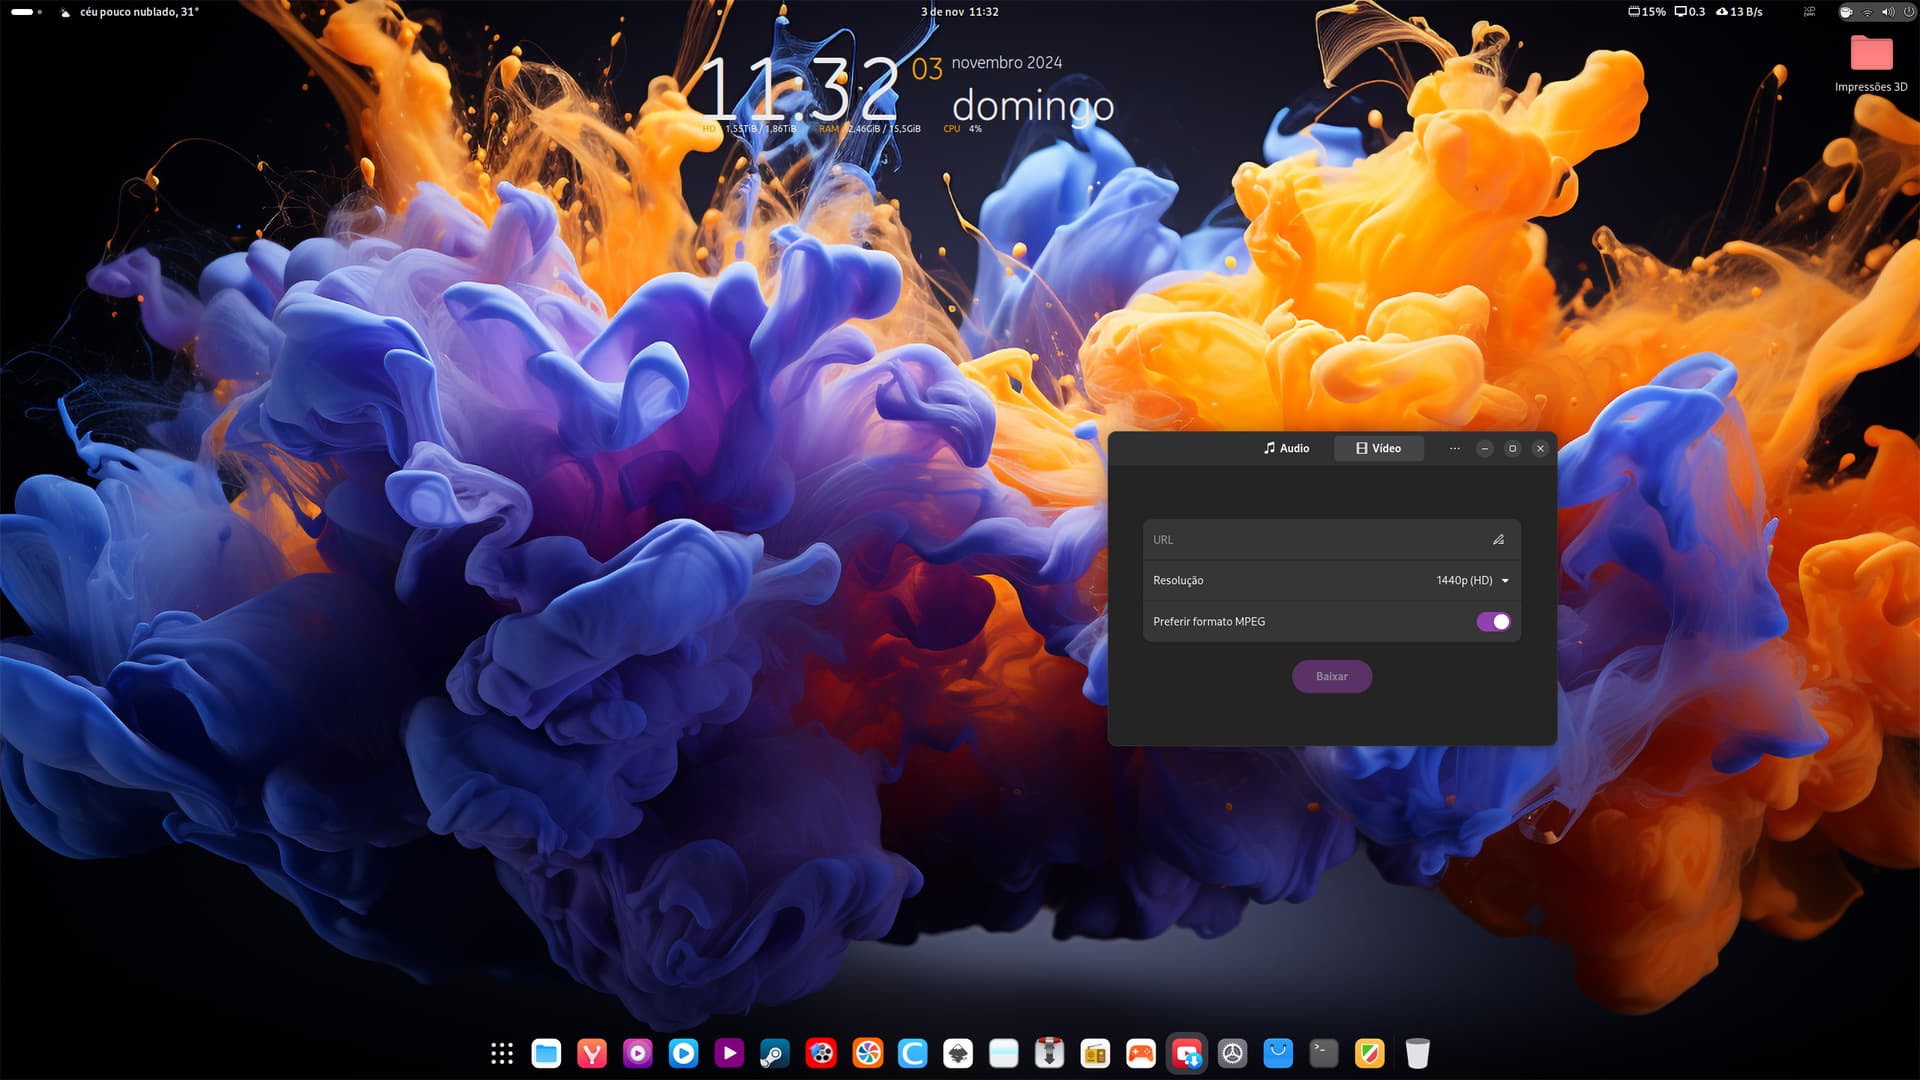This screenshot has height=1080, width=1920.
Task: Click the URL edit pencil icon
Action: (1498, 540)
